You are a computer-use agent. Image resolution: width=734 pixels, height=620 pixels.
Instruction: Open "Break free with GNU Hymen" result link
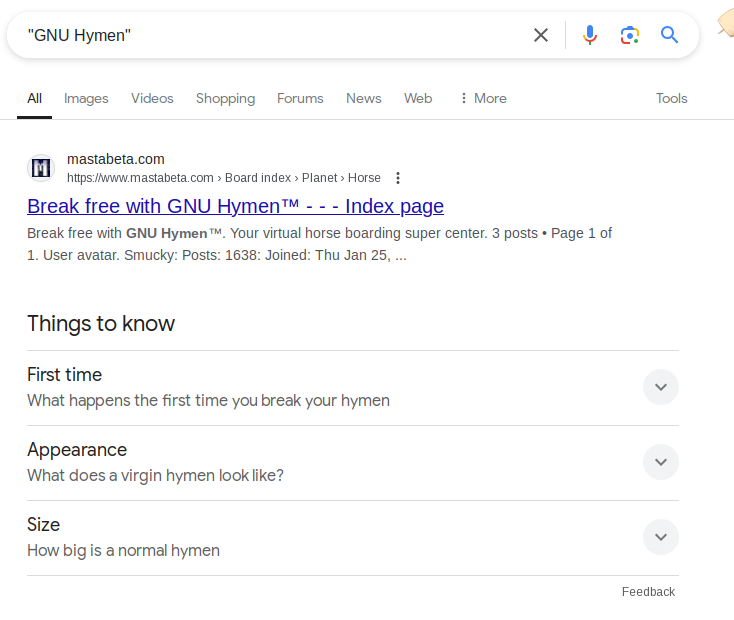pyautogui.click(x=235, y=206)
